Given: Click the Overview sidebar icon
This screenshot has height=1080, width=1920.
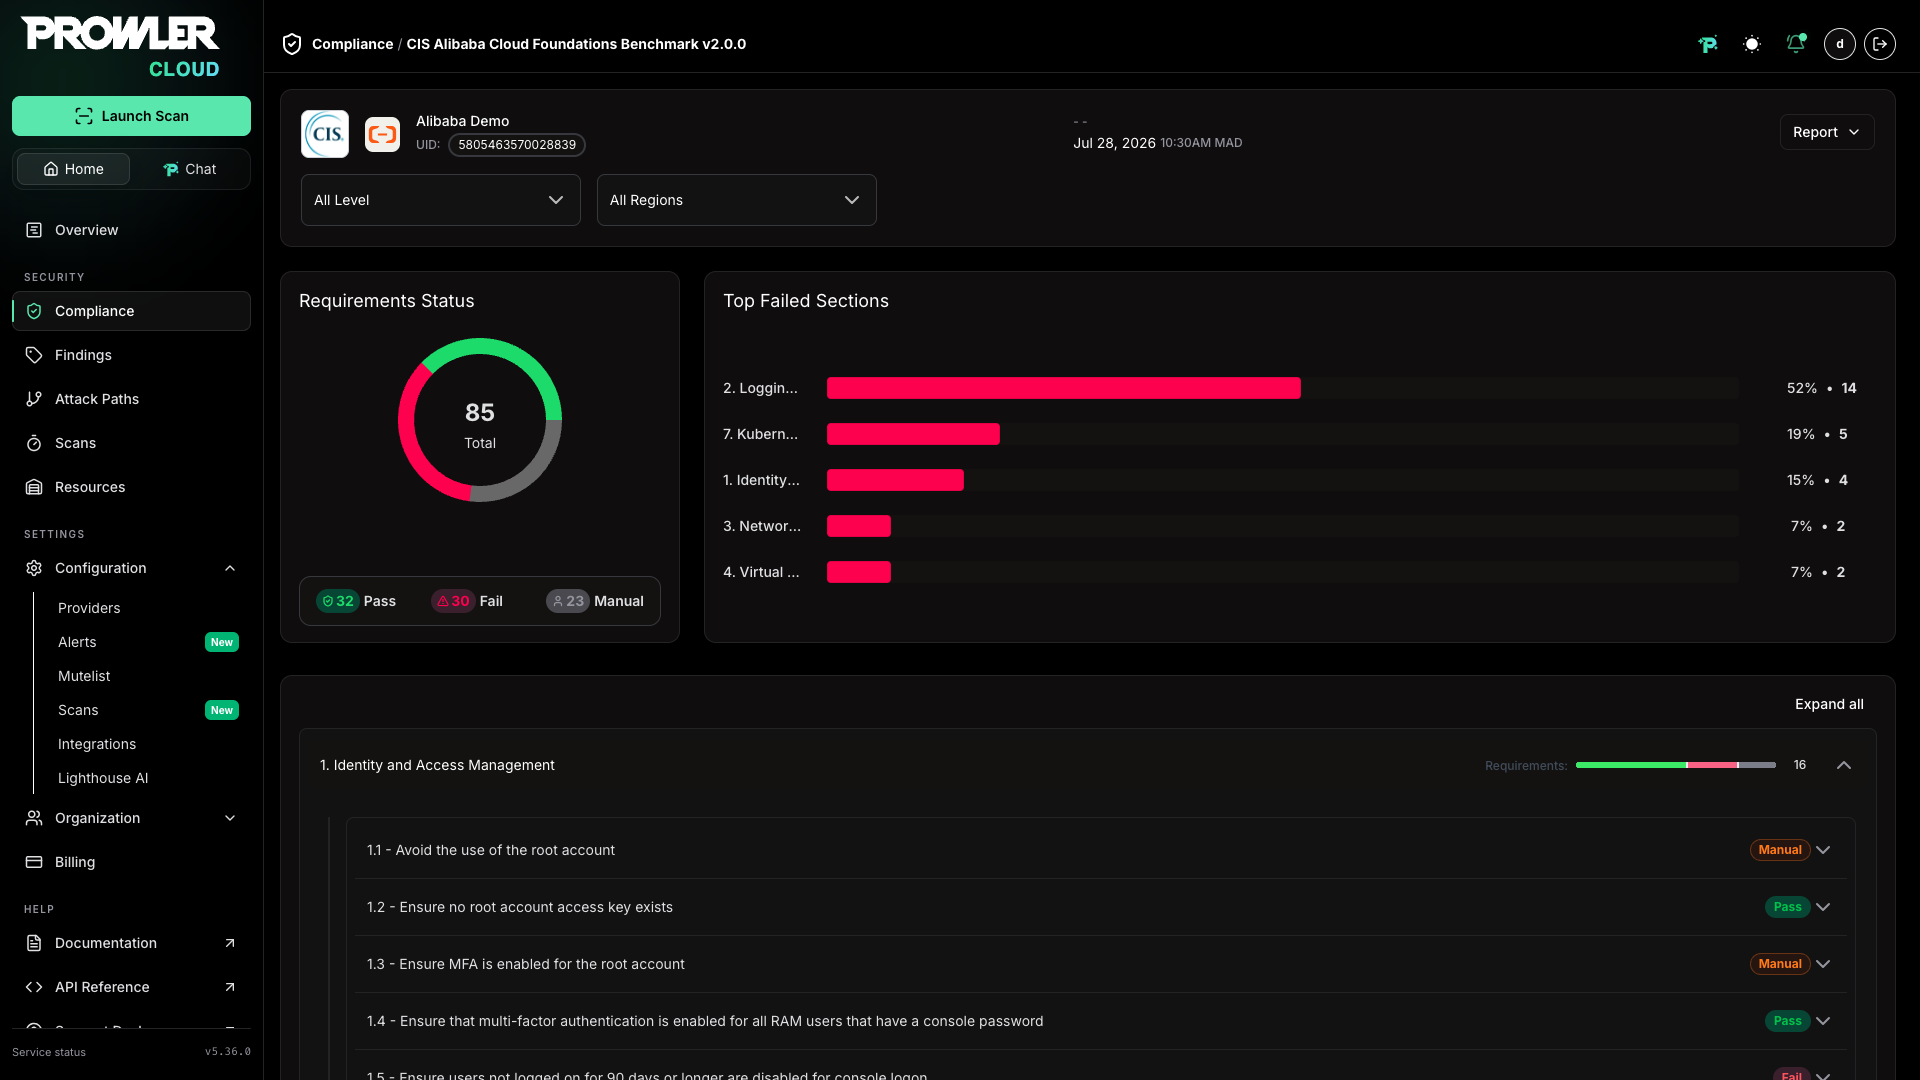Looking at the screenshot, I should [x=34, y=230].
